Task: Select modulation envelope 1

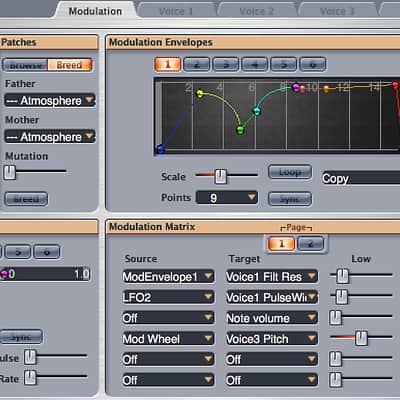Action: click(x=168, y=64)
